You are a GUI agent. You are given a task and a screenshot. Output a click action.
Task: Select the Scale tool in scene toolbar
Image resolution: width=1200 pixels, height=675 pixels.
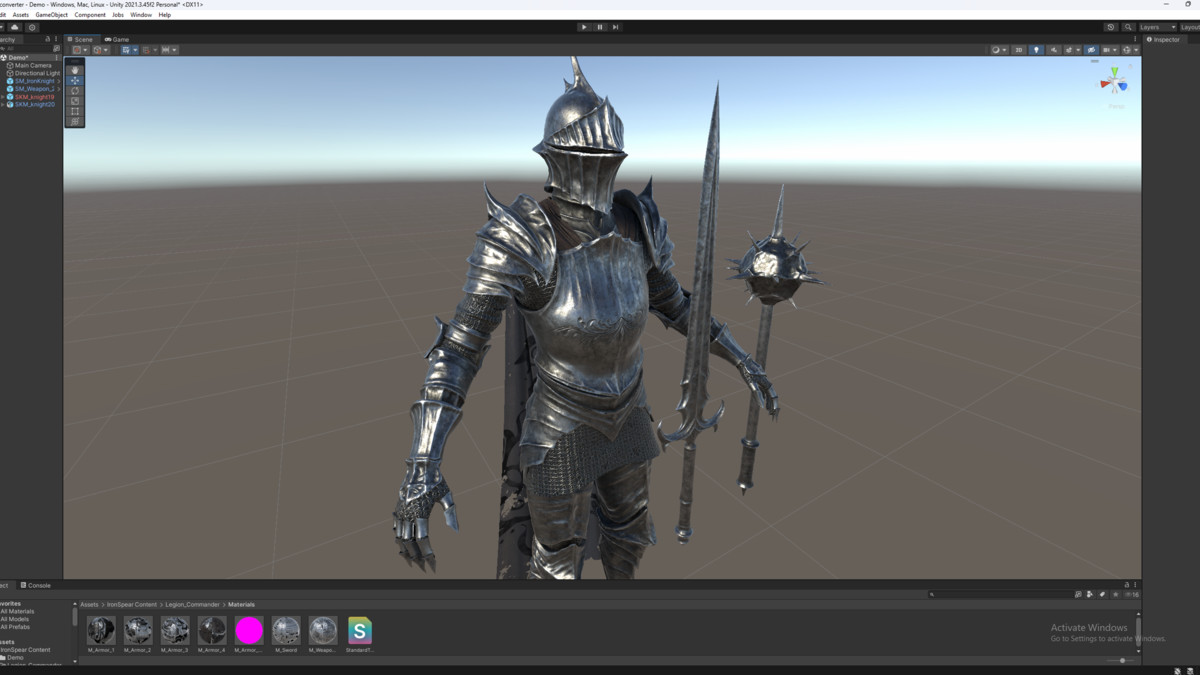click(x=74, y=101)
